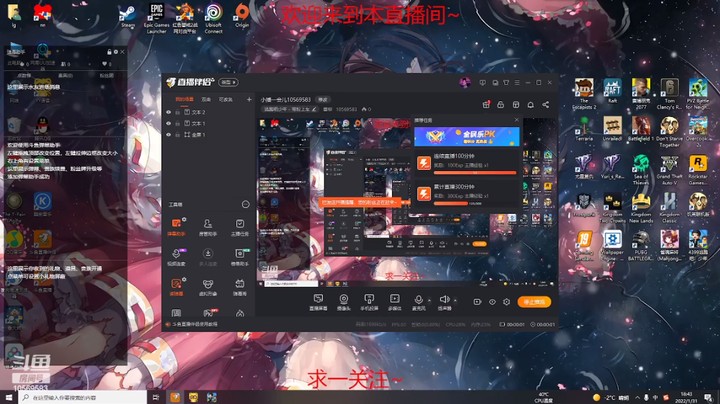
Task: Switch to the second scene tab
Action: 206,100
